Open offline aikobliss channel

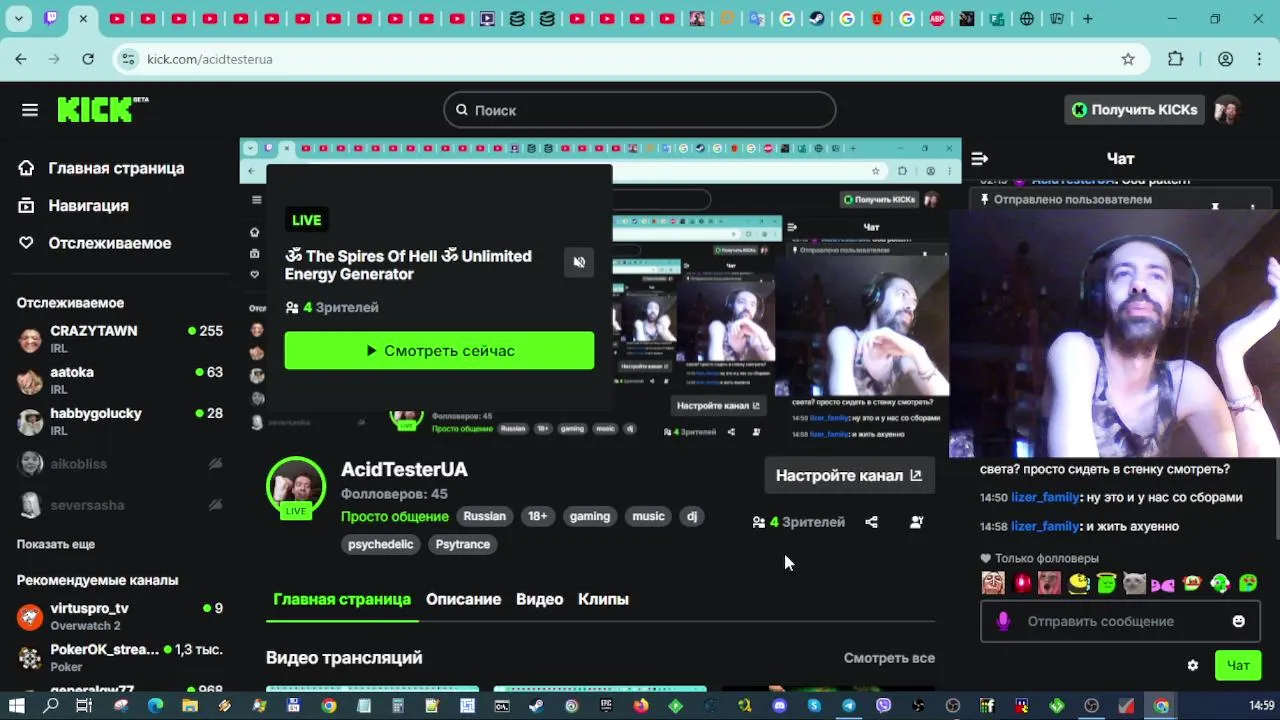(x=120, y=464)
